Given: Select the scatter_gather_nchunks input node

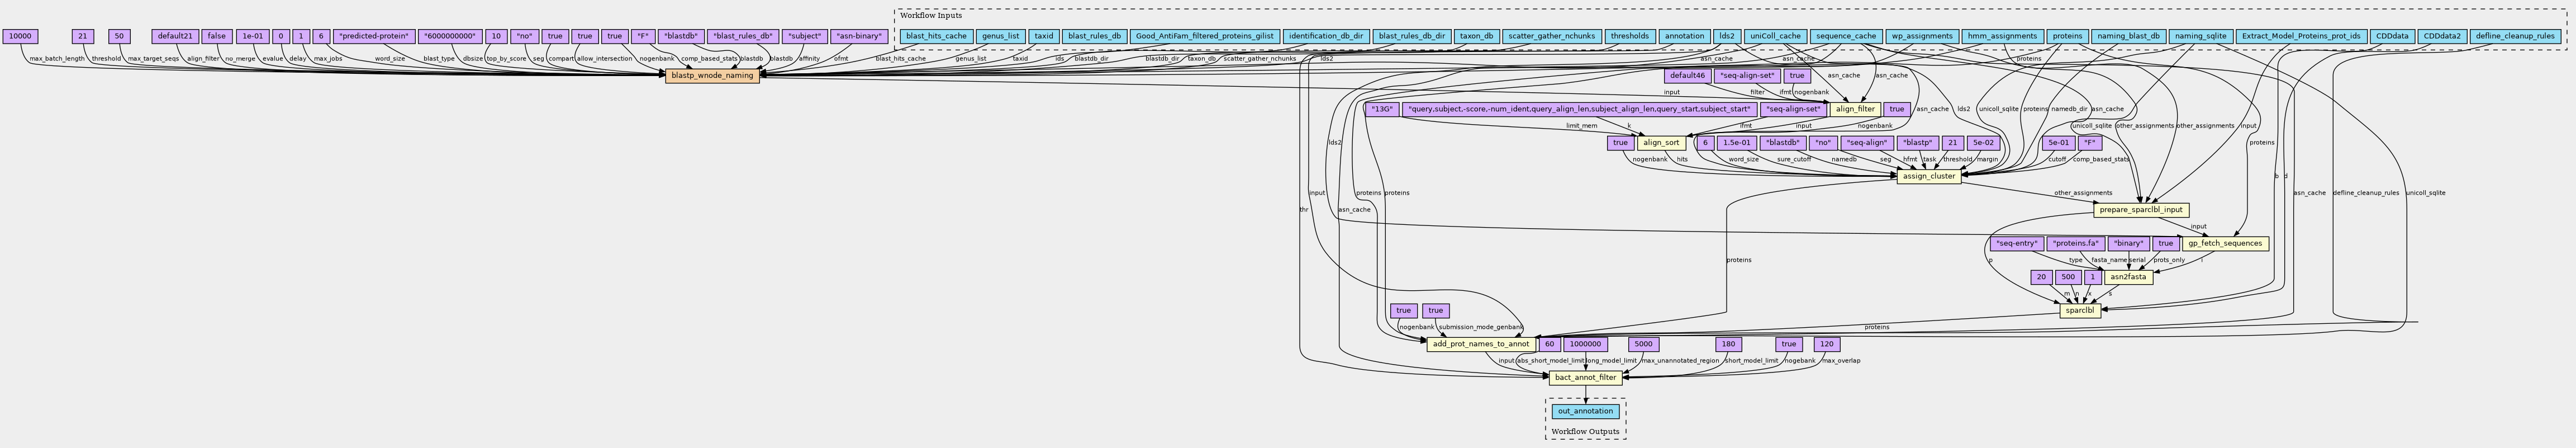Looking at the screenshot, I should tap(1551, 36).
